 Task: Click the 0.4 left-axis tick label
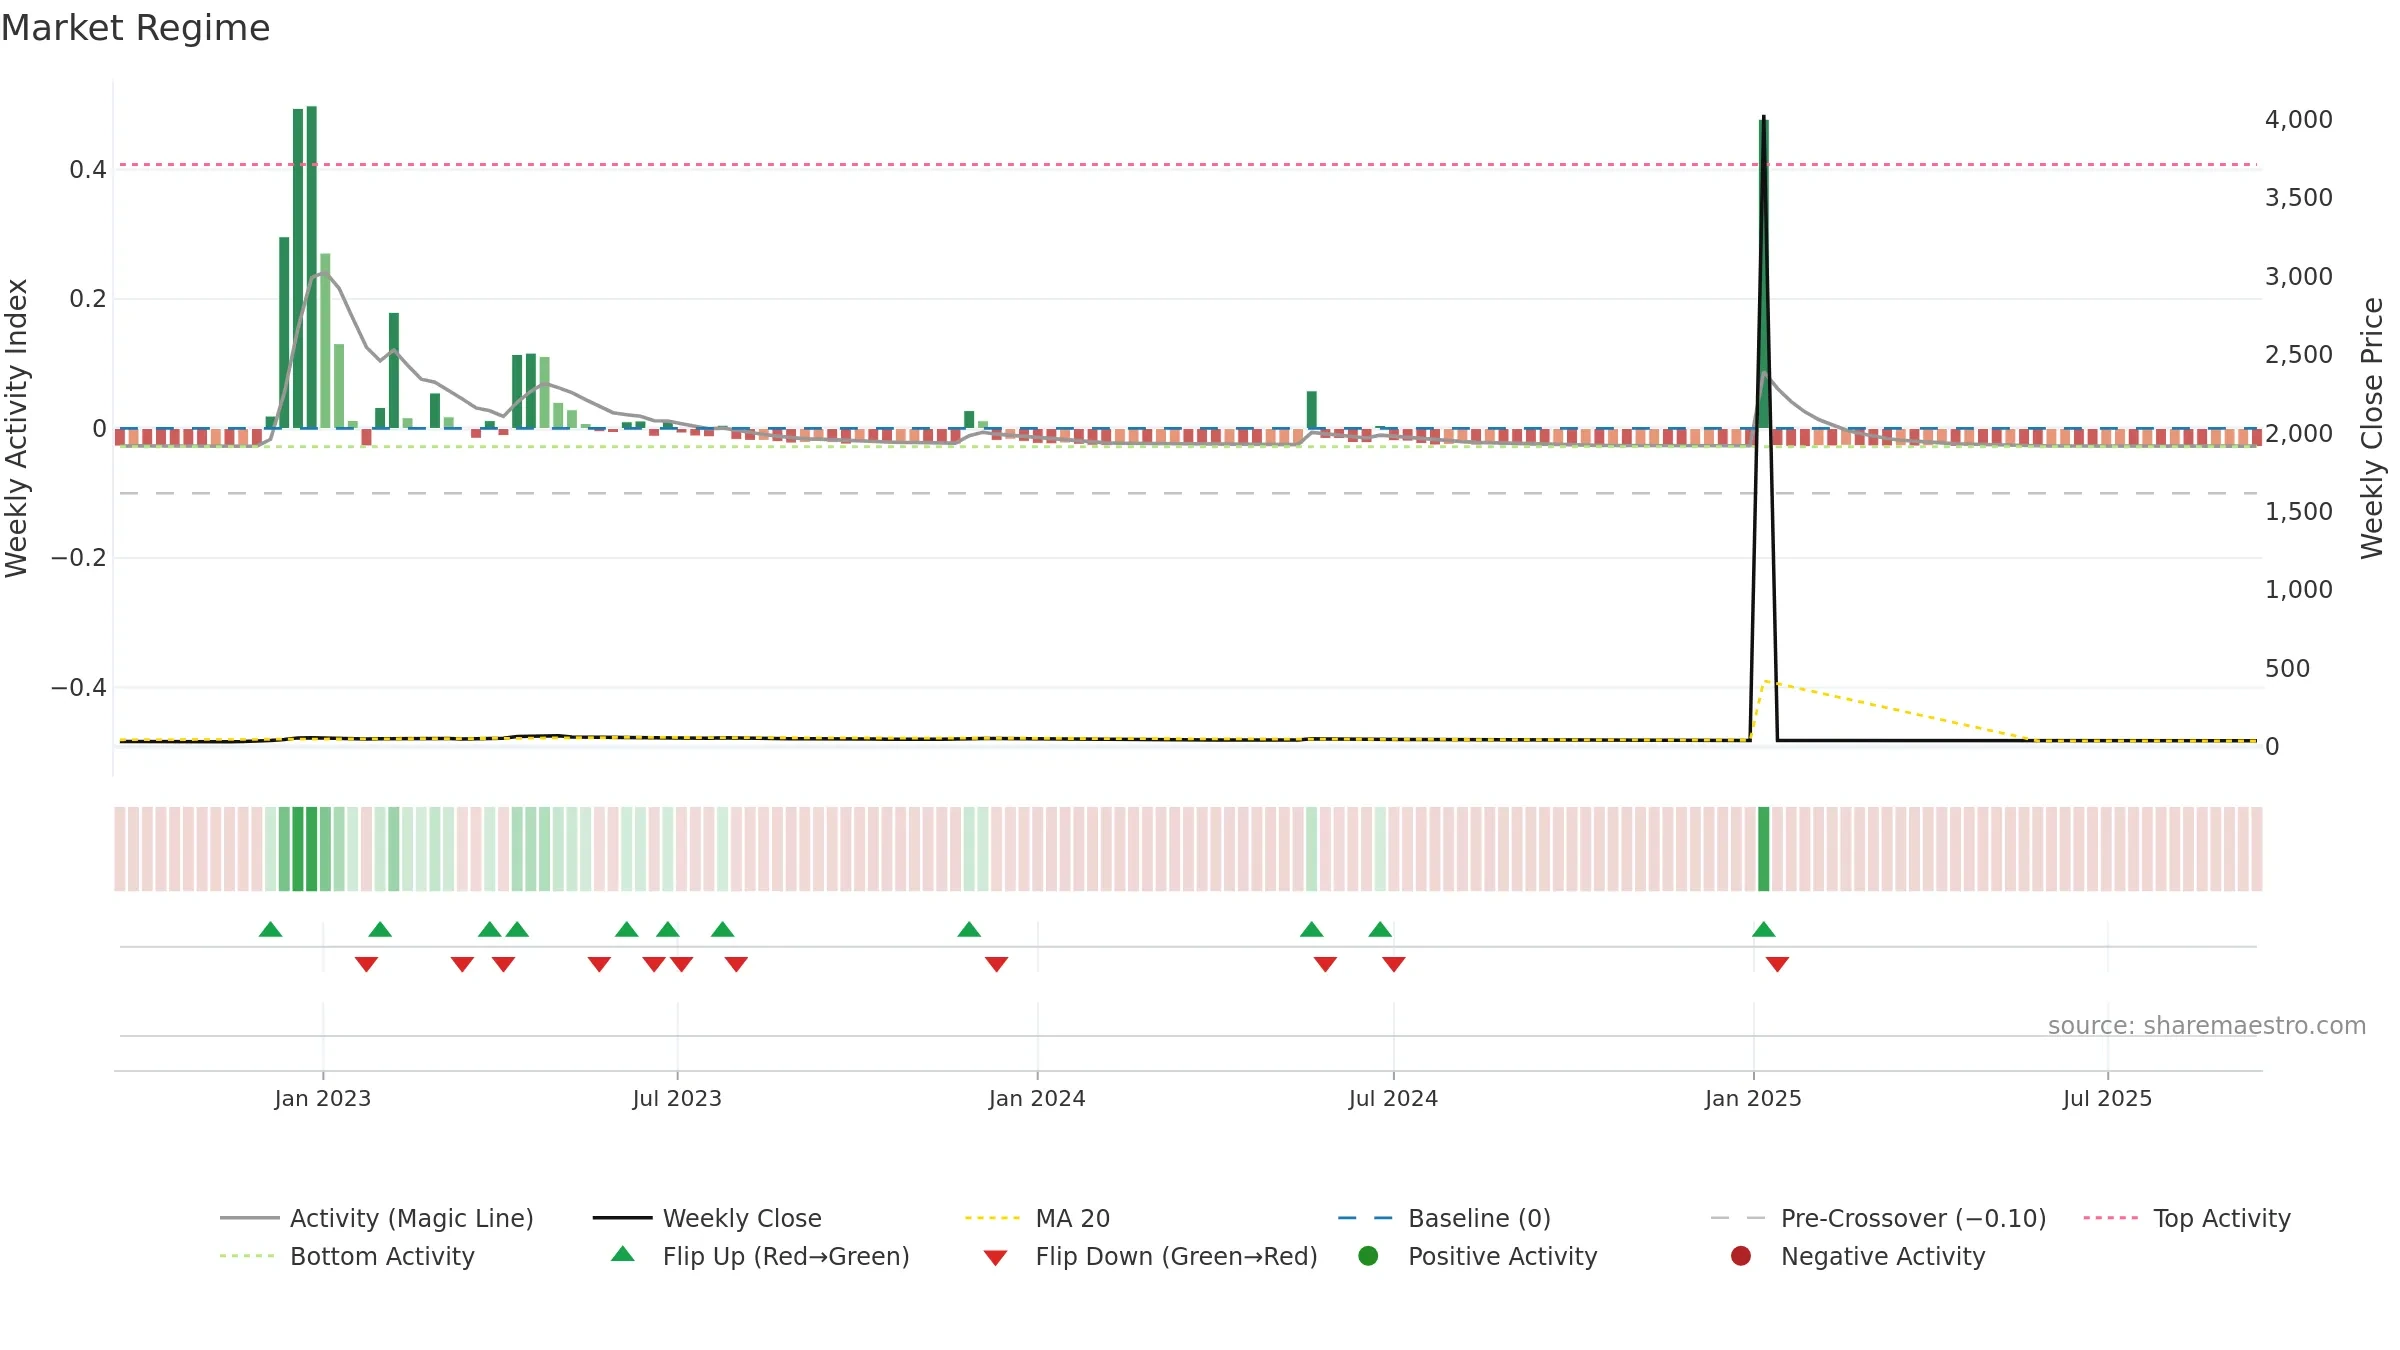(88, 170)
